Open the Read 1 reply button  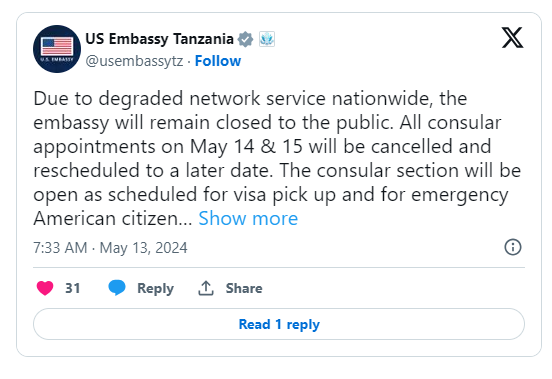pyautogui.click(x=279, y=324)
